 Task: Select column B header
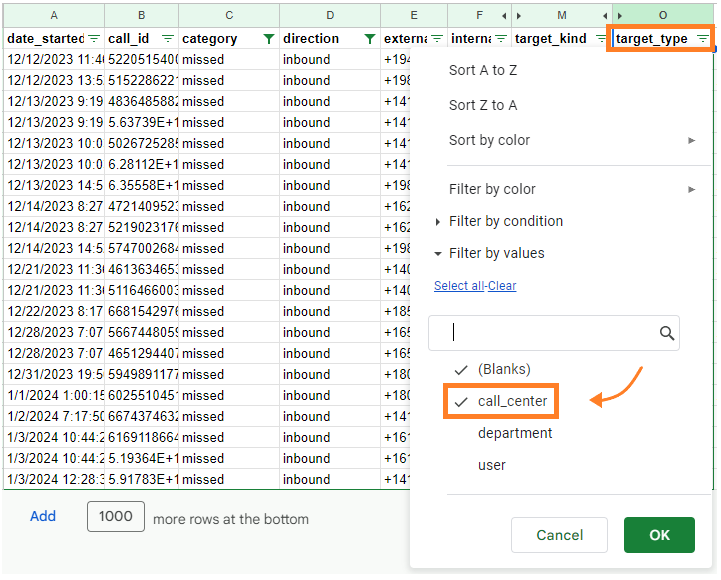coord(142,16)
